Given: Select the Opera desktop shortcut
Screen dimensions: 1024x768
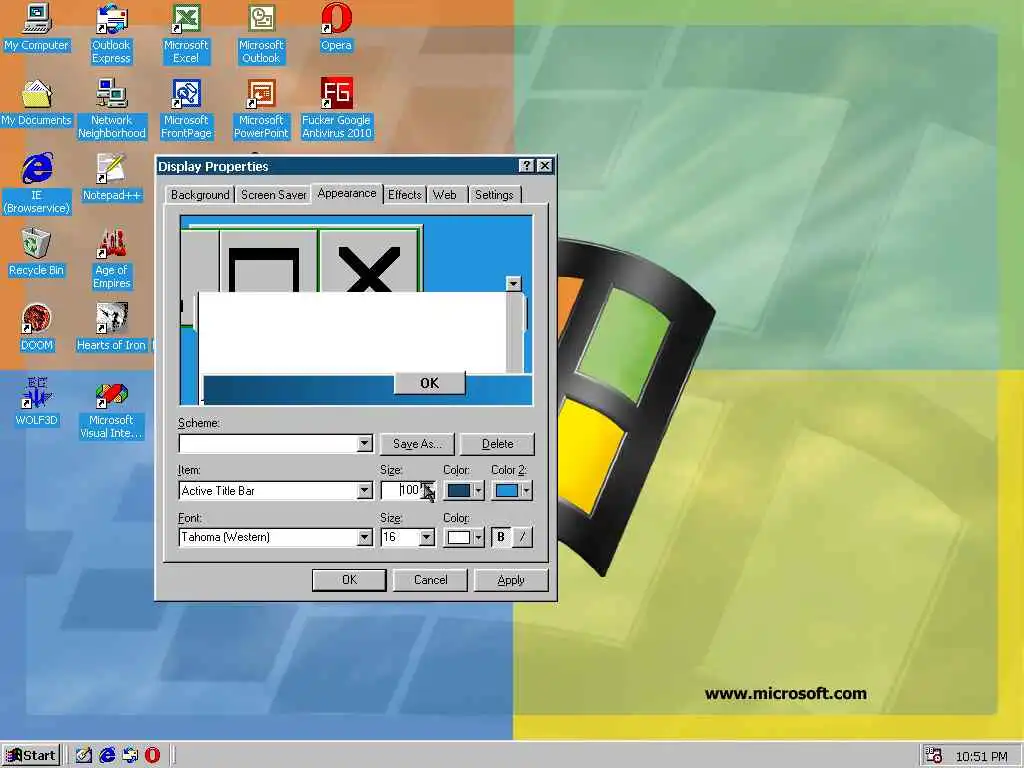Looking at the screenshot, I should click(x=336, y=27).
